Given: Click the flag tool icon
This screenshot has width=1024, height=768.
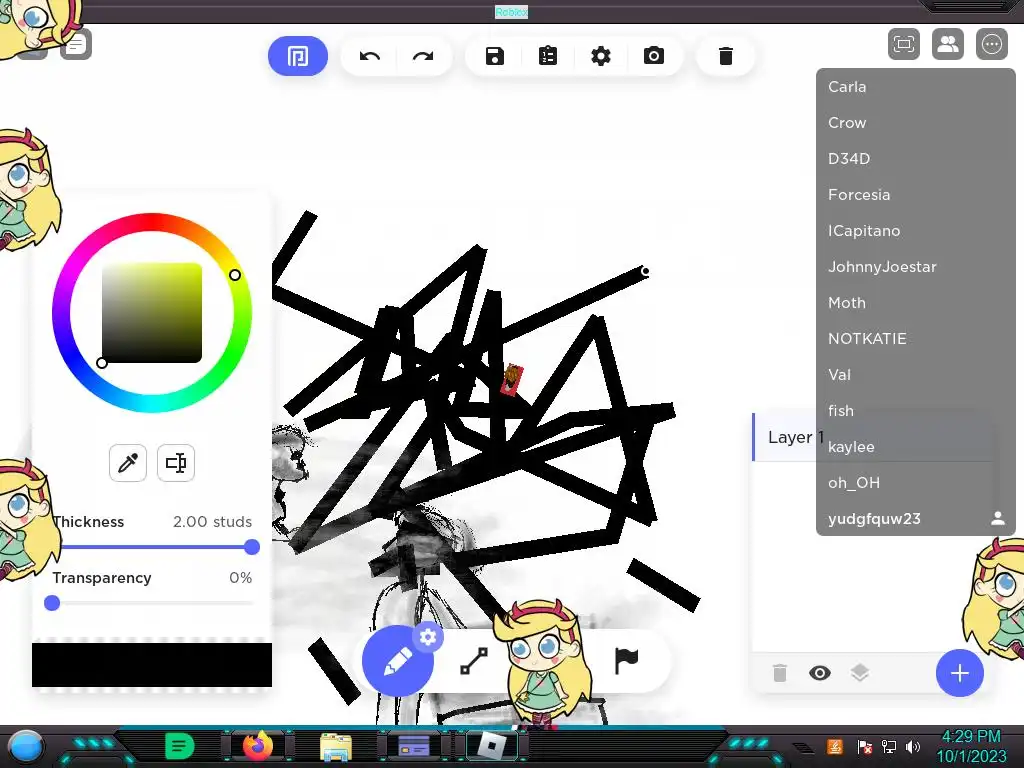Looking at the screenshot, I should coord(626,661).
